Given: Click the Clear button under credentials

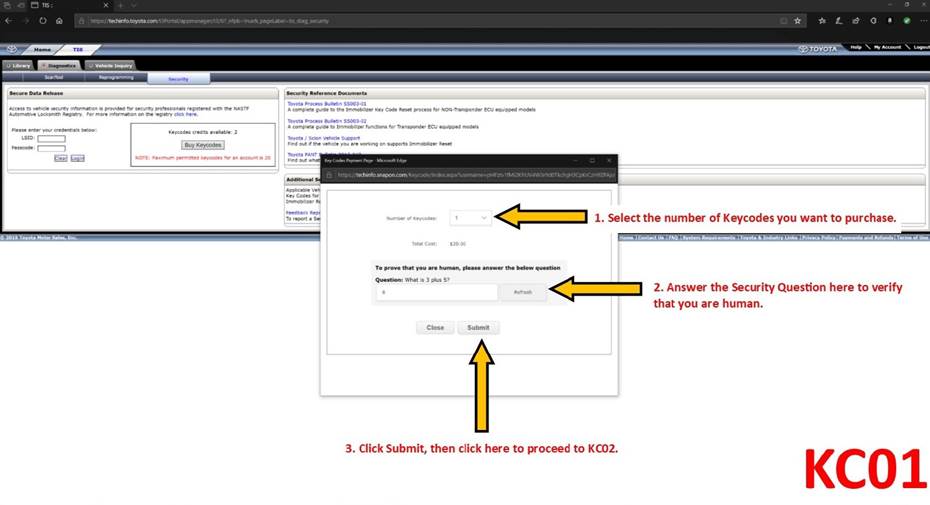Looking at the screenshot, I should click(60, 158).
